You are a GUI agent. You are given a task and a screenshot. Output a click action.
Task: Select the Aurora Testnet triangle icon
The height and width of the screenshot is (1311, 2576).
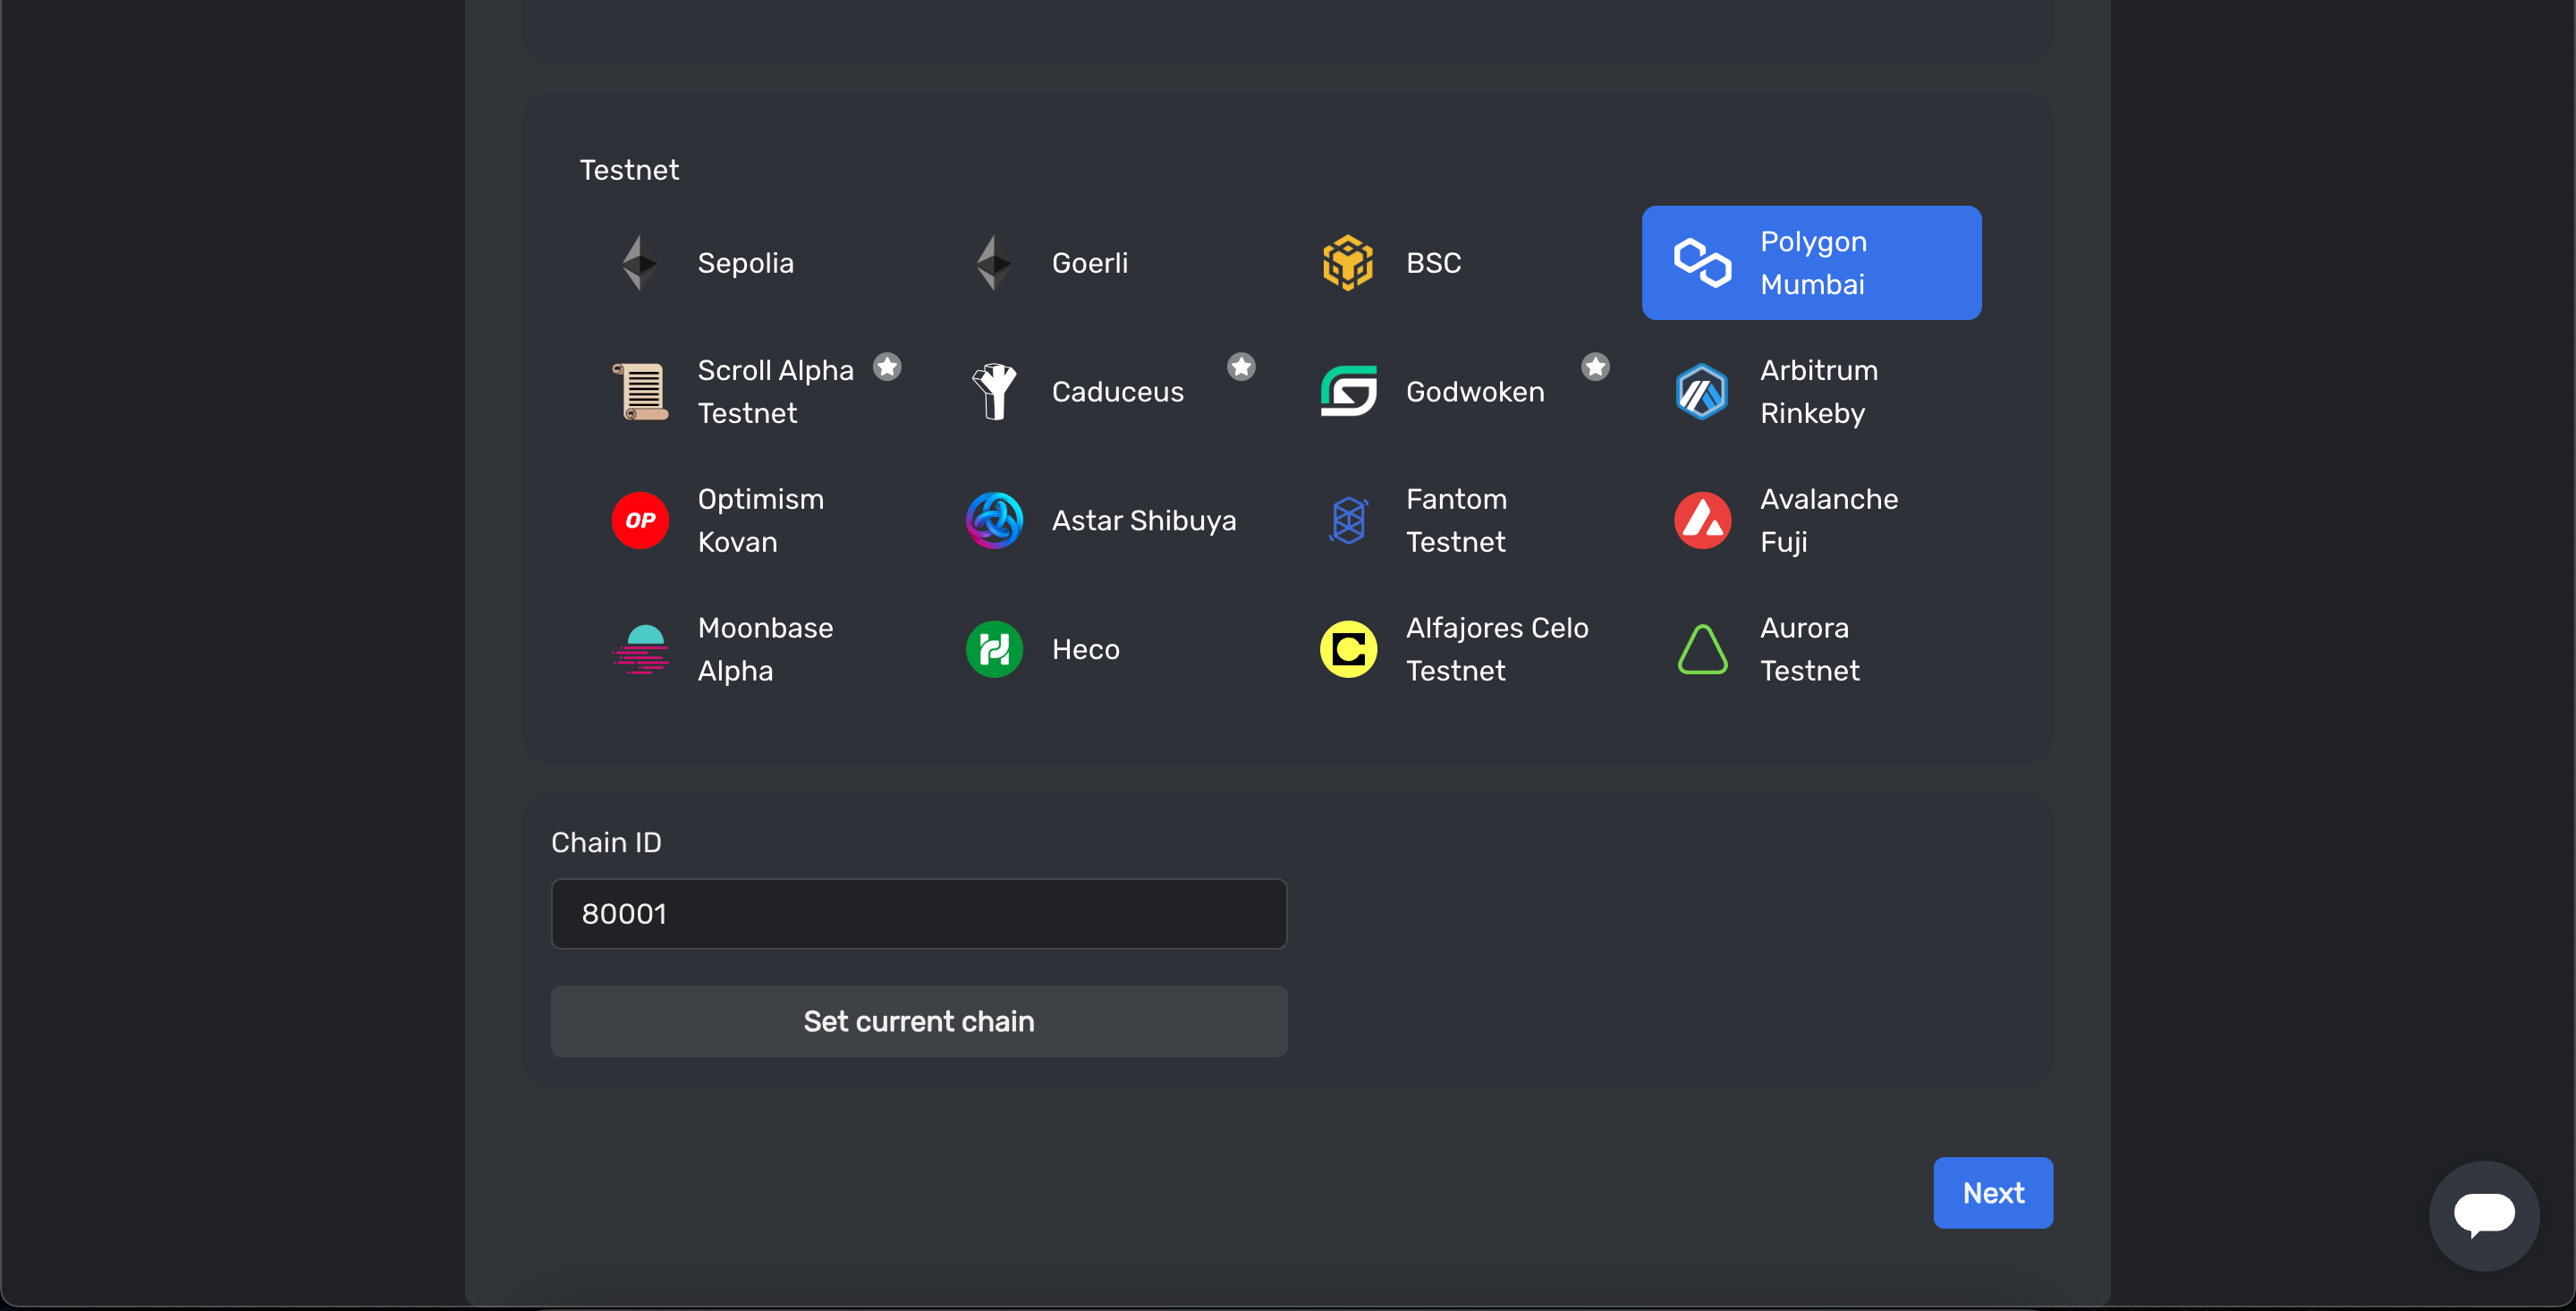click(1702, 650)
